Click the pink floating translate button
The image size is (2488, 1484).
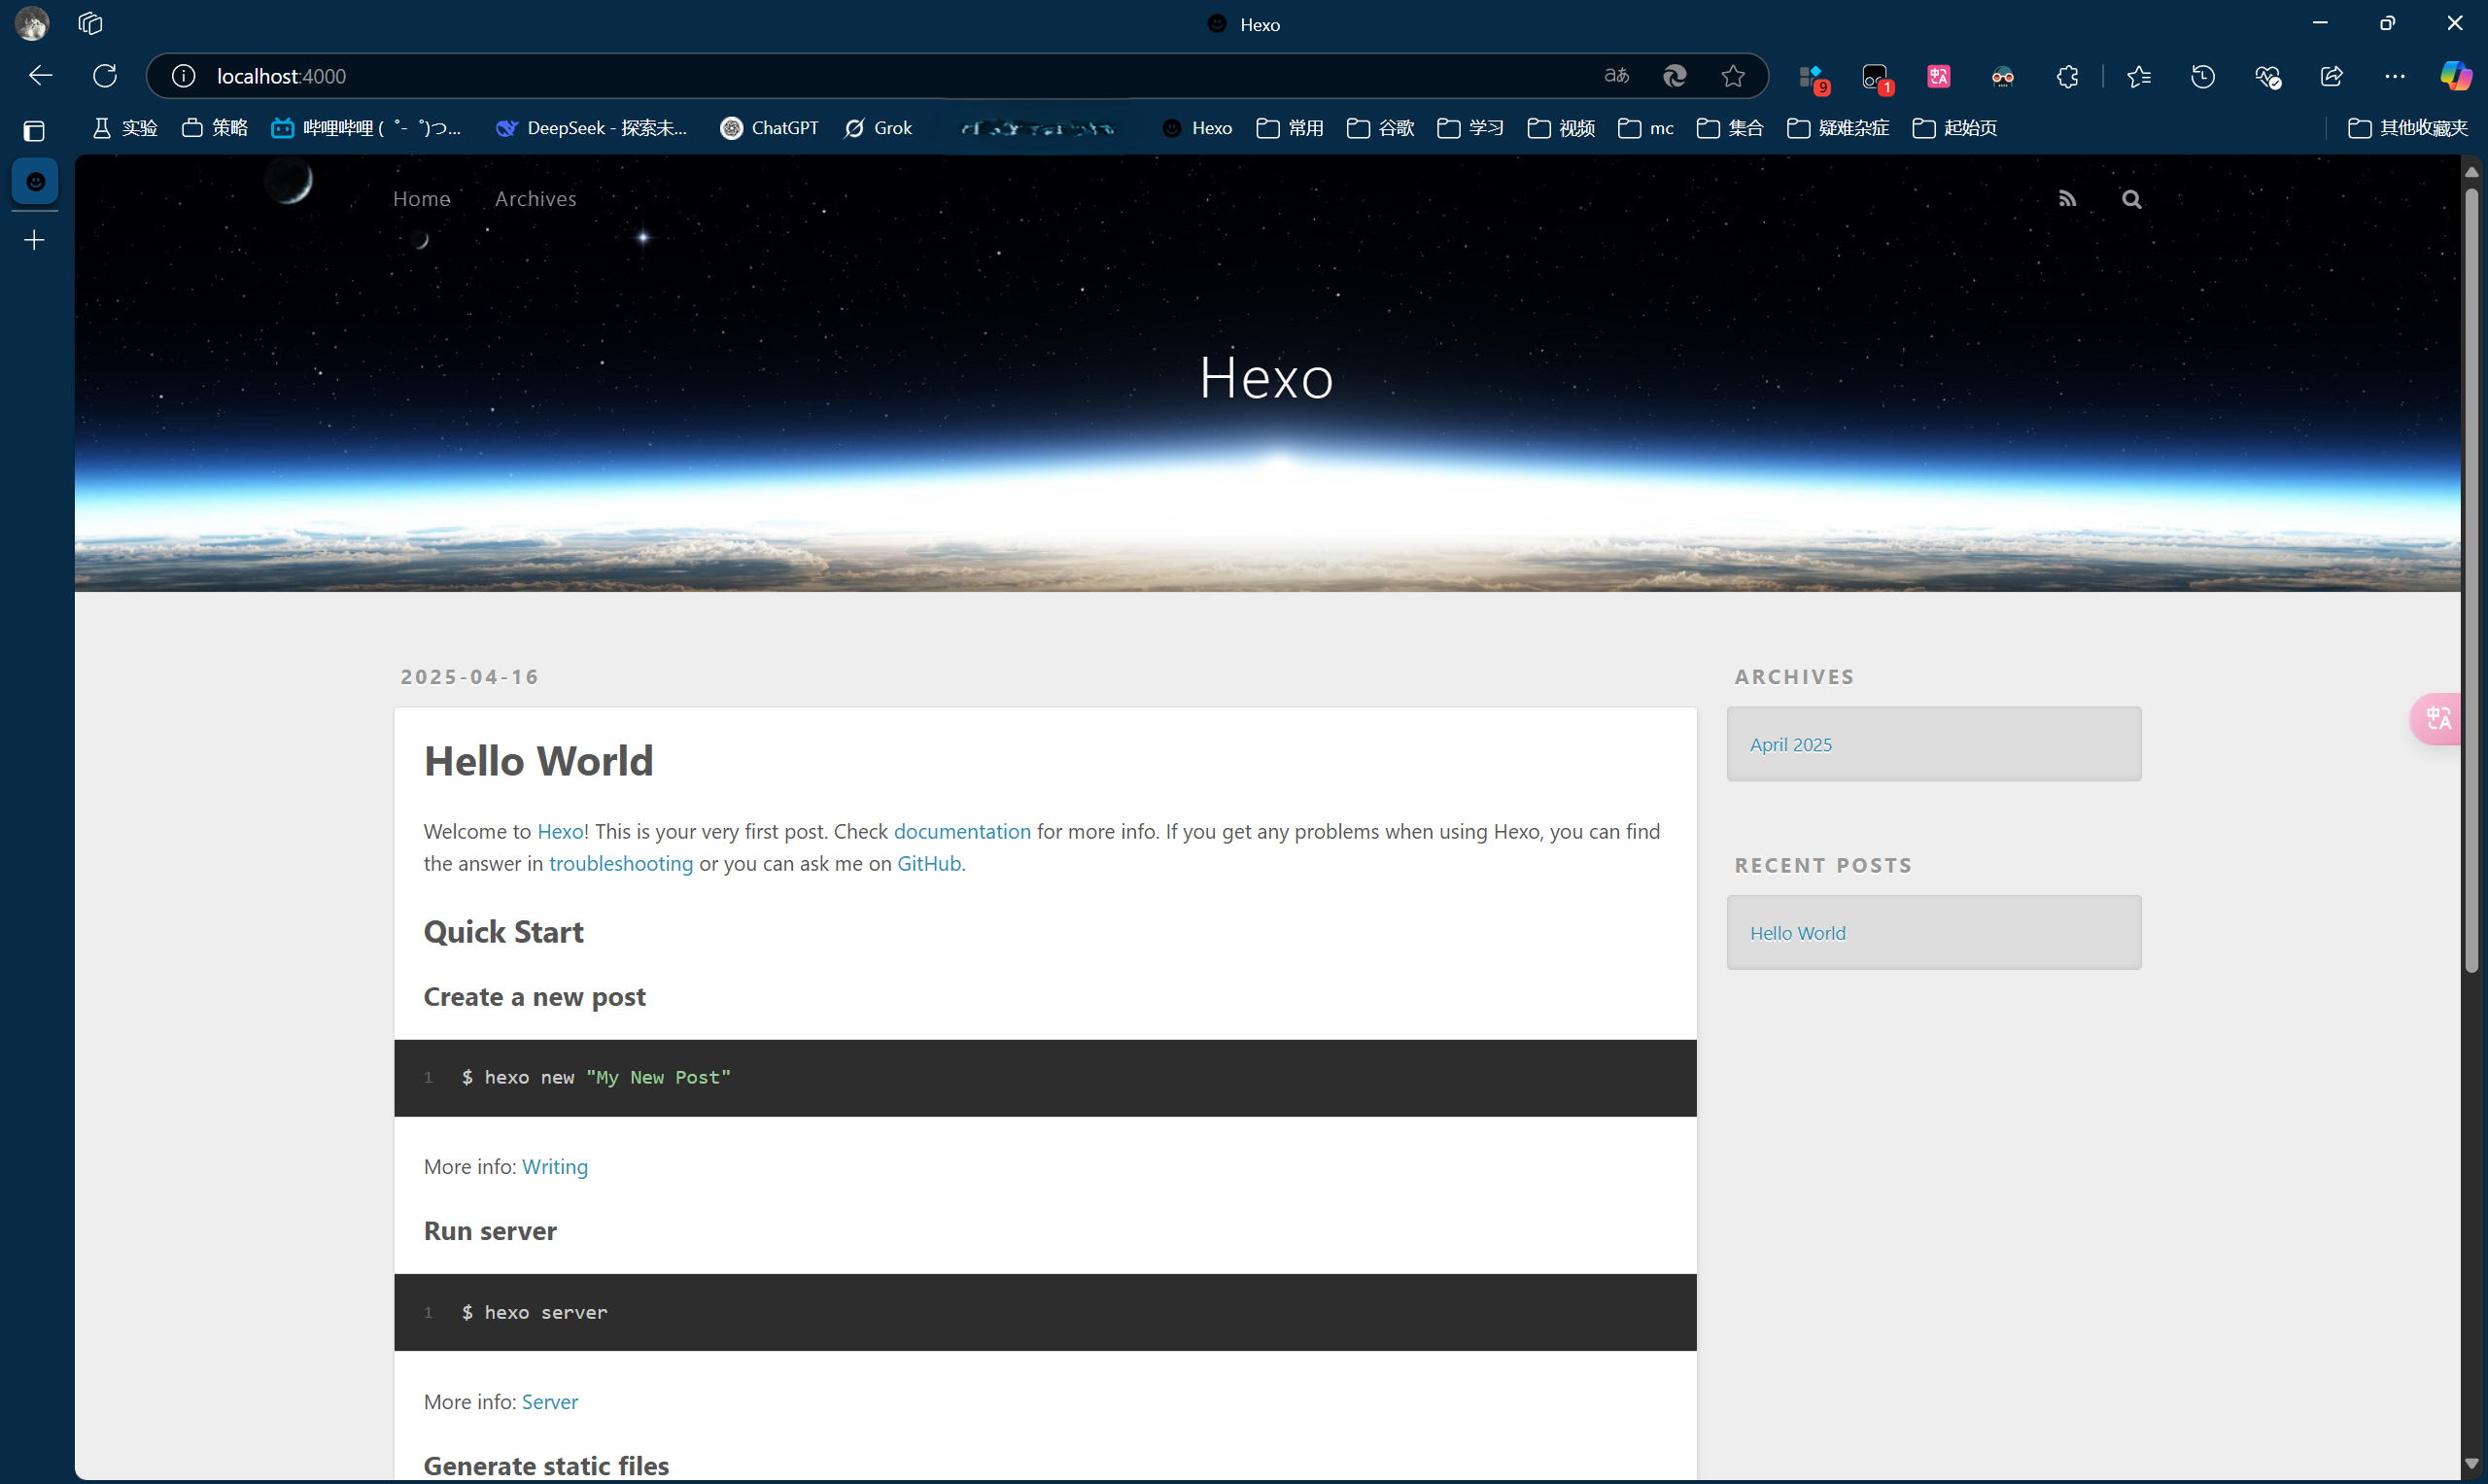2439,718
